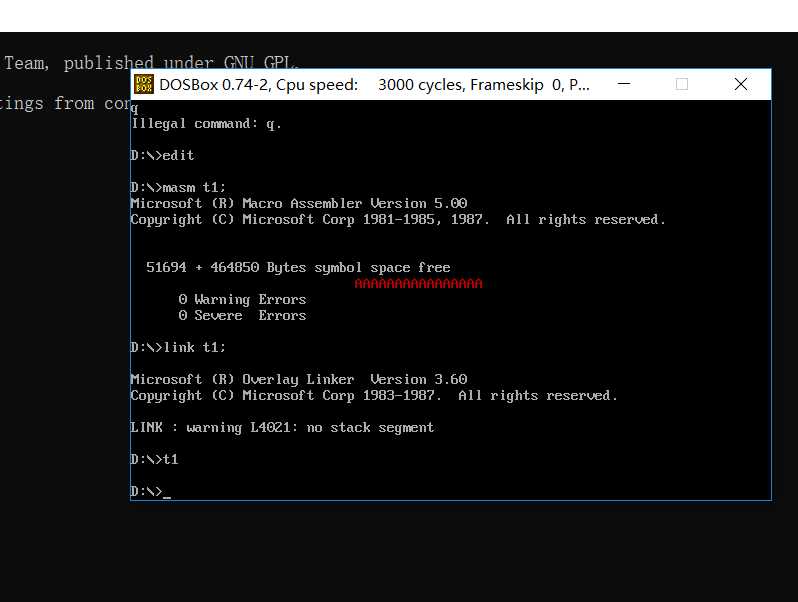Click the Copyright 1981-1985, 1987 line
The width and height of the screenshot is (798, 602).
tap(398, 219)
